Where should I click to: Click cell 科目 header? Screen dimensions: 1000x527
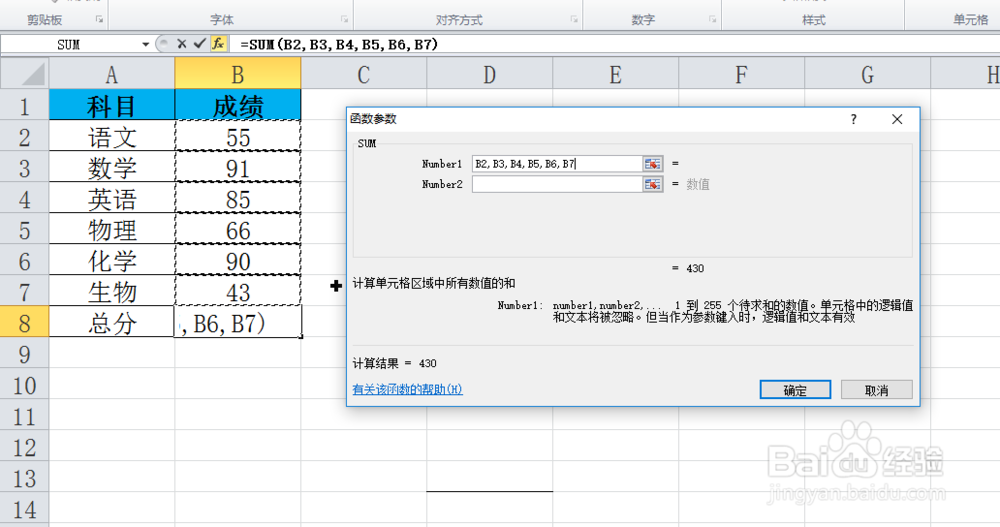coord(112,105)
